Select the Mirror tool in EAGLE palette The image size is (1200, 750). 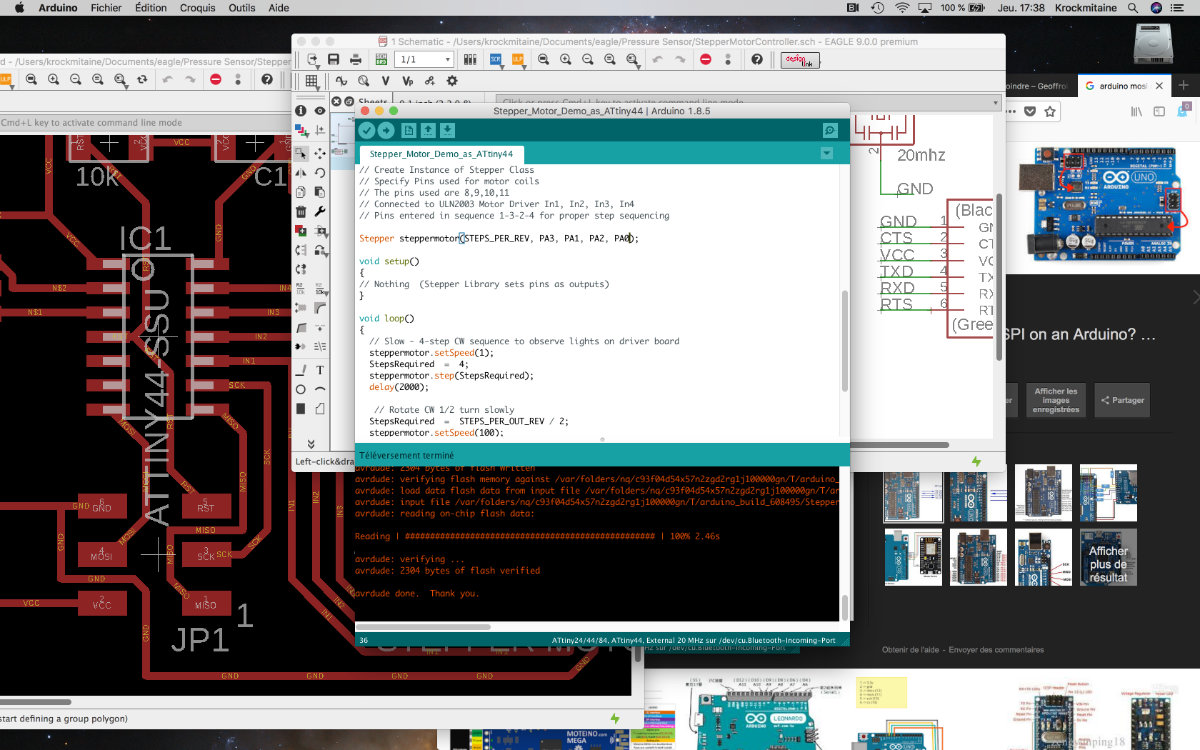coord(301,173)
